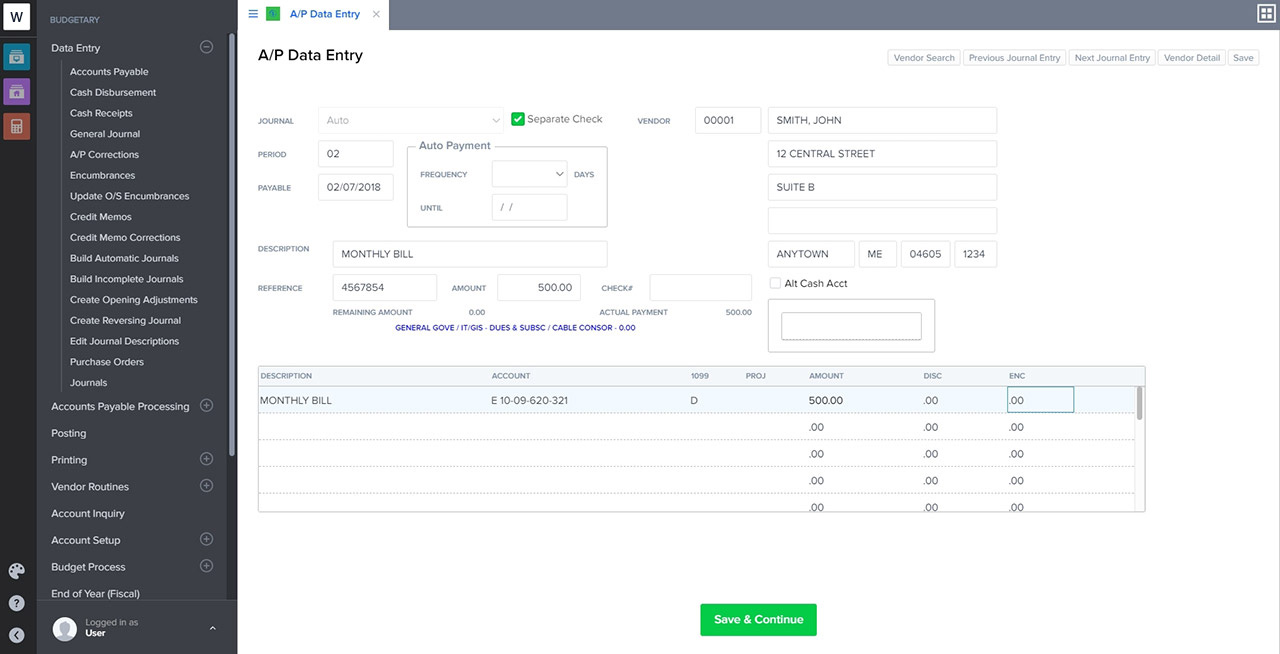Open the teal module icon in left rail
The width and height of the screenshot is (1280, 654).
[17, 57]
